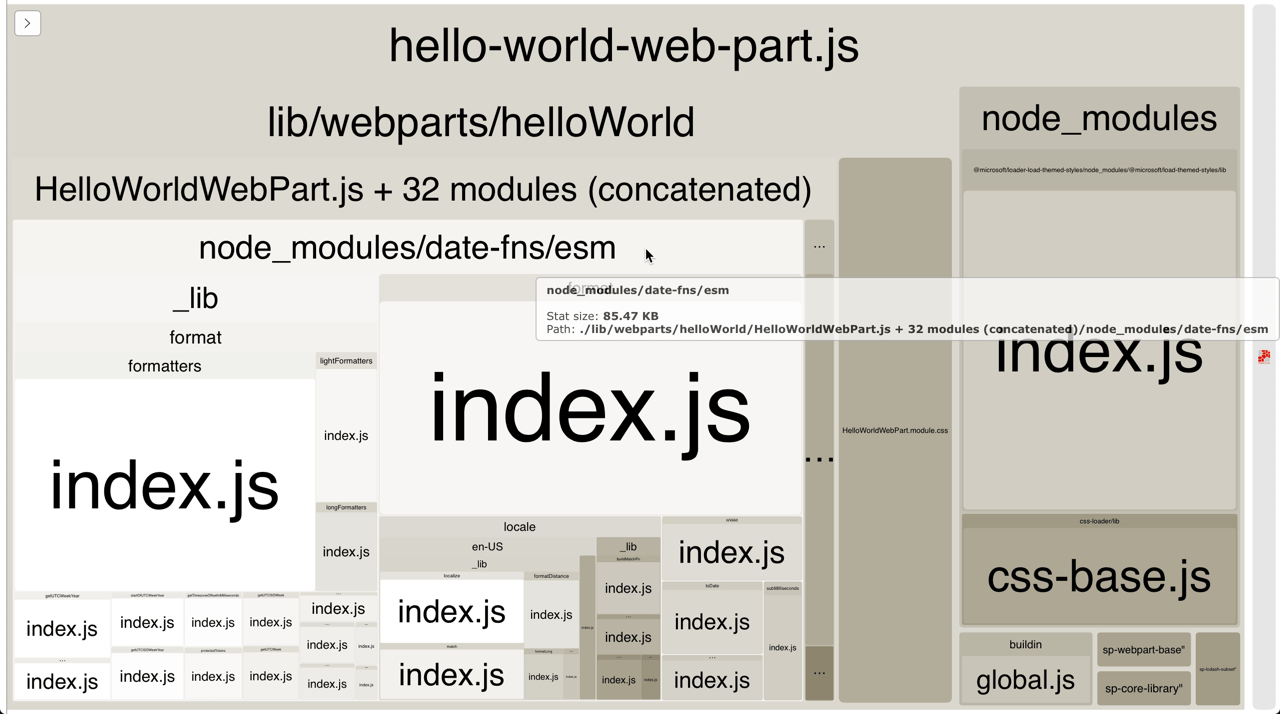Click the css-base.js module block
Image resolution: width=1280 pixels, height=714 pixels.
[1099, 577]
